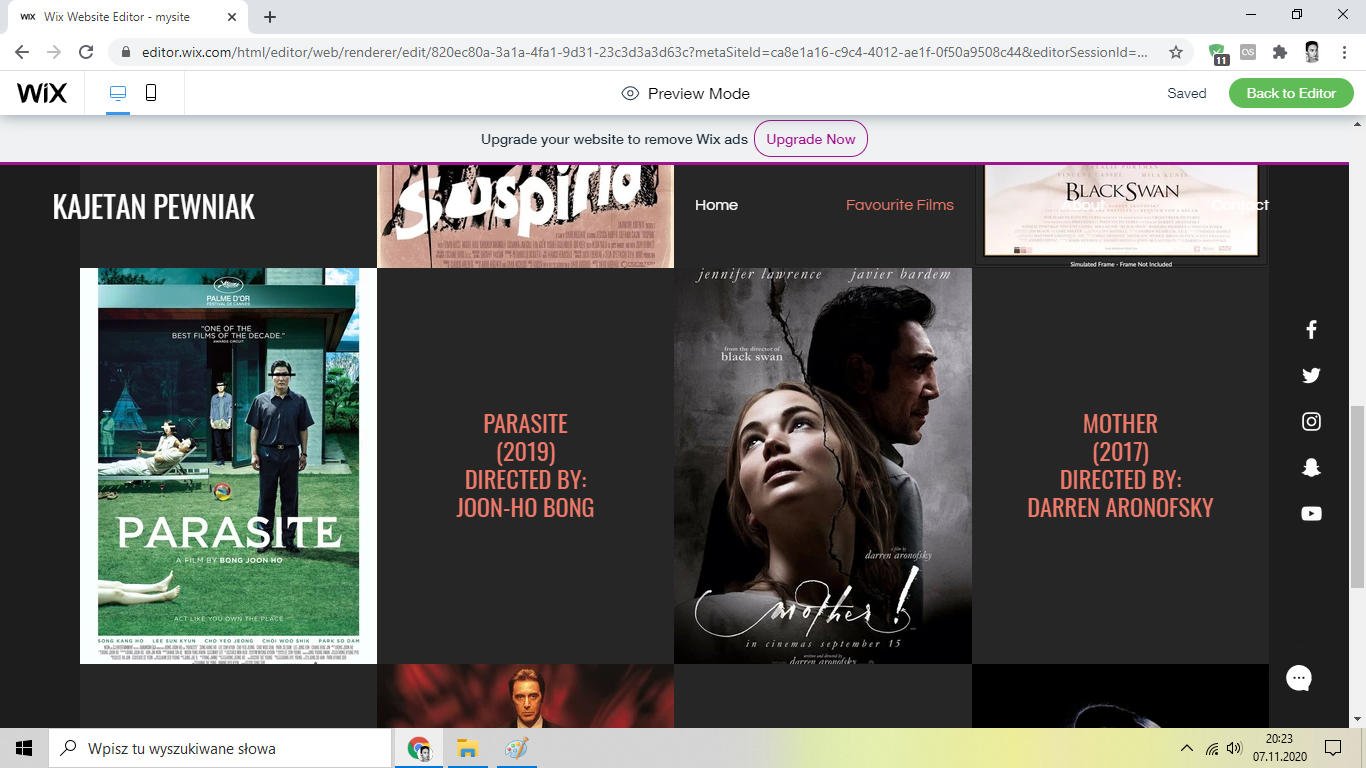Click the network icon in system tray
Viewport: 1366px width, 768px height.
pyautogui.click(x=1211, y=748)
